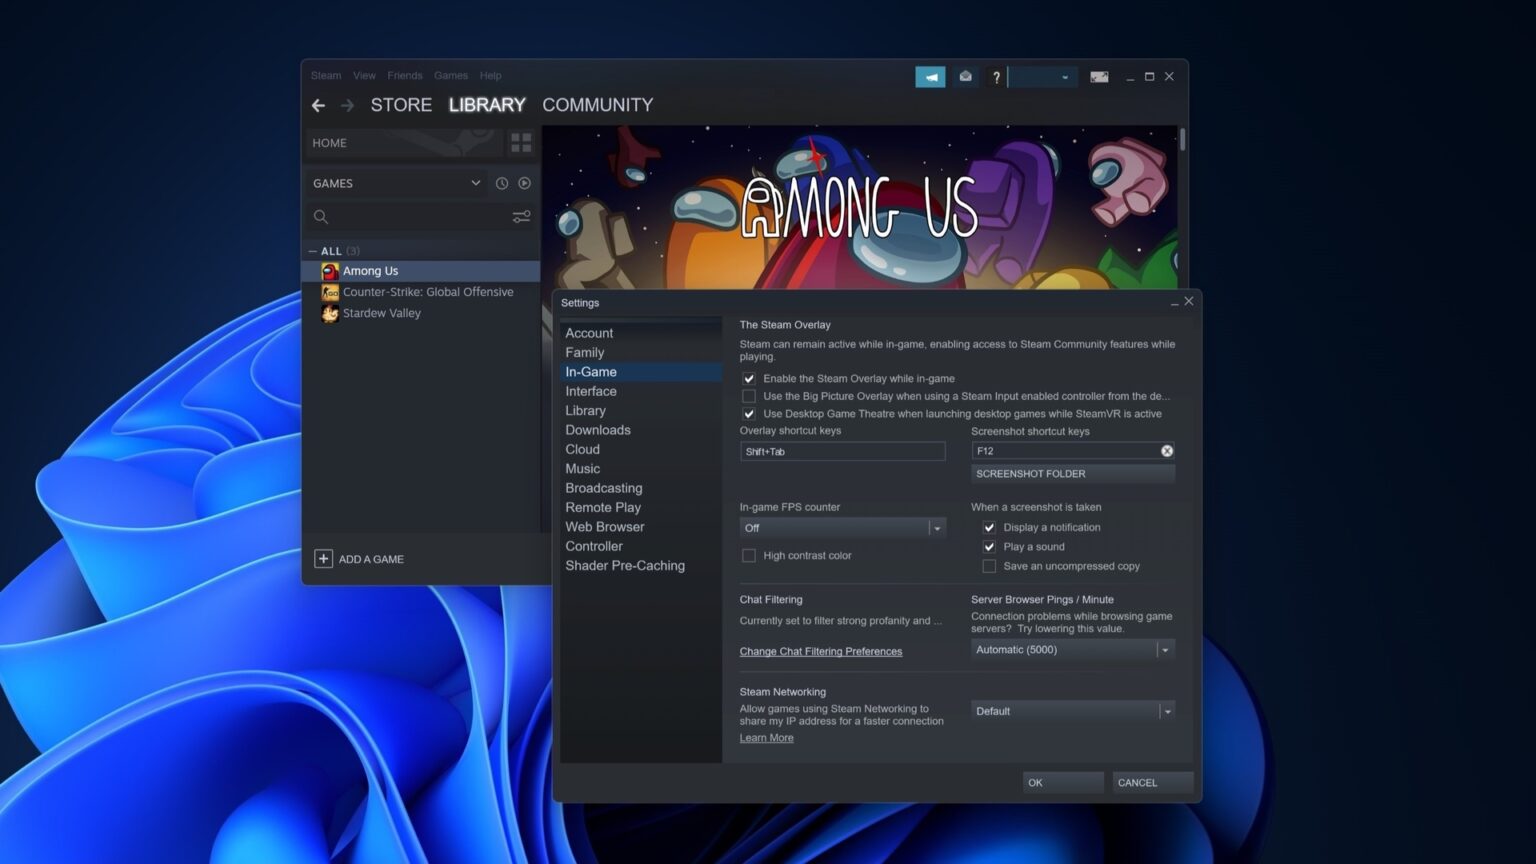
Task: Open the friends inbox envelope icon
Action: tap(965, 77)
